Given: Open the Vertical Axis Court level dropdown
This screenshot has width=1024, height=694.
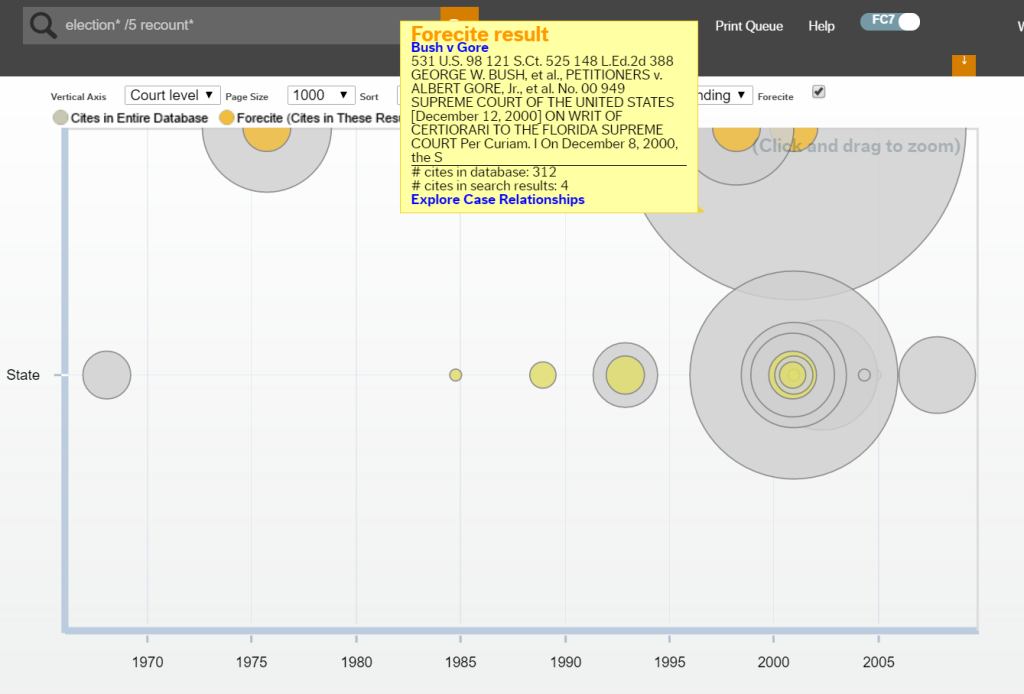Looking at the screenshot, I should pos(173,95).
